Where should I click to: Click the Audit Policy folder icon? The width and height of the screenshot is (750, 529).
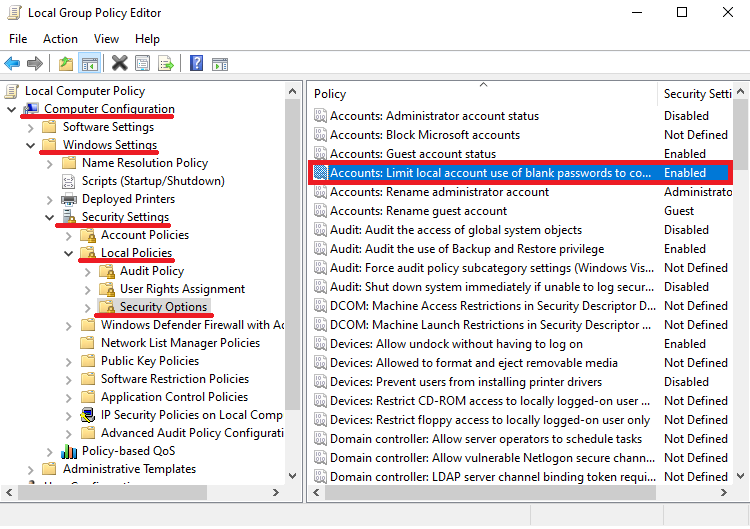[107, 271]
